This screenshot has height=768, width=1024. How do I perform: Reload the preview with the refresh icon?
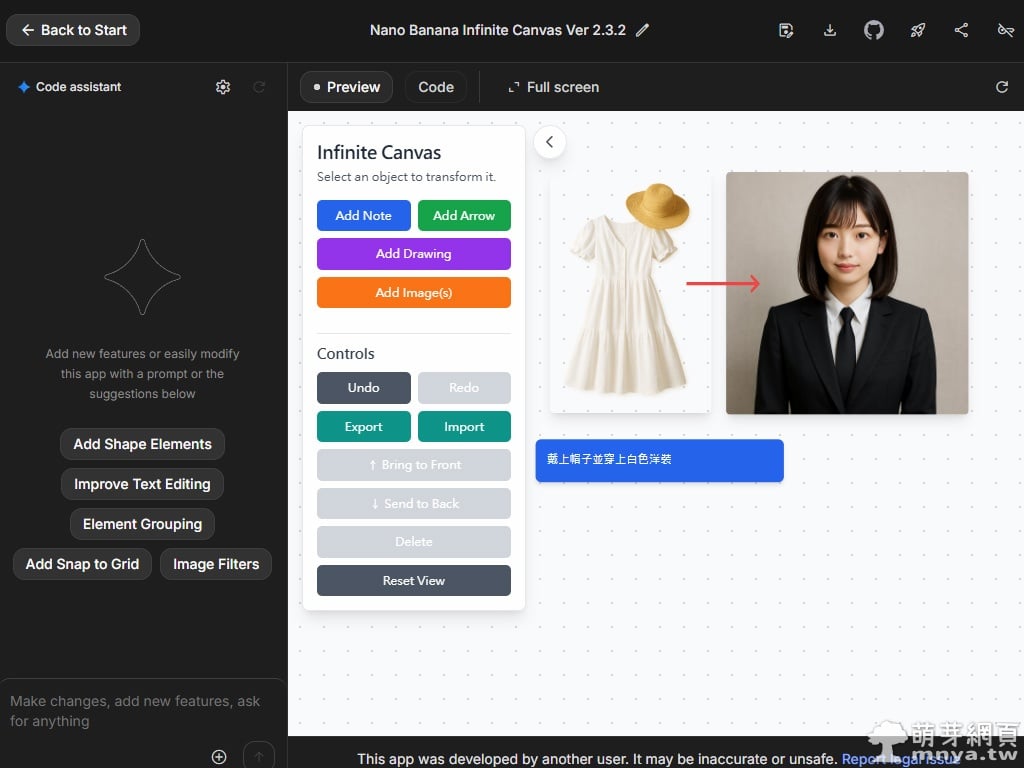pyautogui.click(x=1001, y=87)
